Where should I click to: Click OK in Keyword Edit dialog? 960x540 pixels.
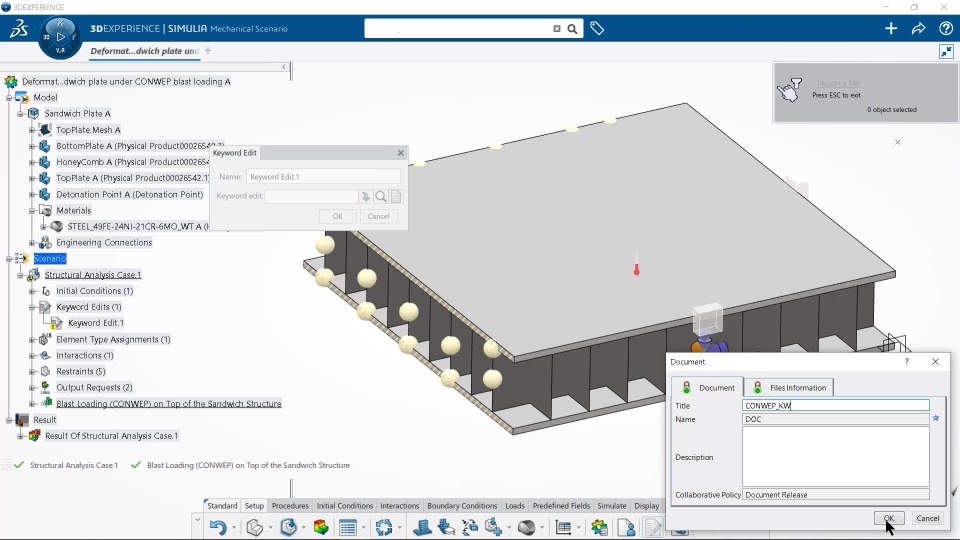pos(337,216)
